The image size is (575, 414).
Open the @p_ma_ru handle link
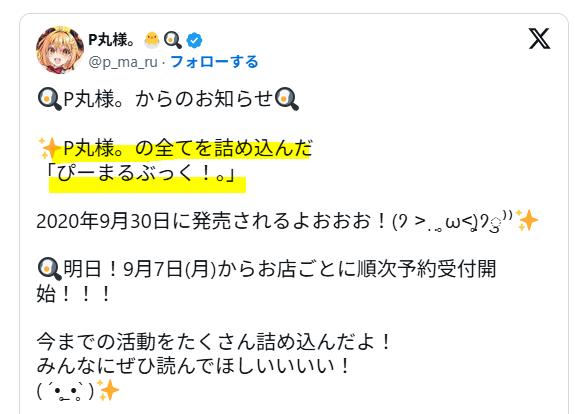click(x=123, y=62)
